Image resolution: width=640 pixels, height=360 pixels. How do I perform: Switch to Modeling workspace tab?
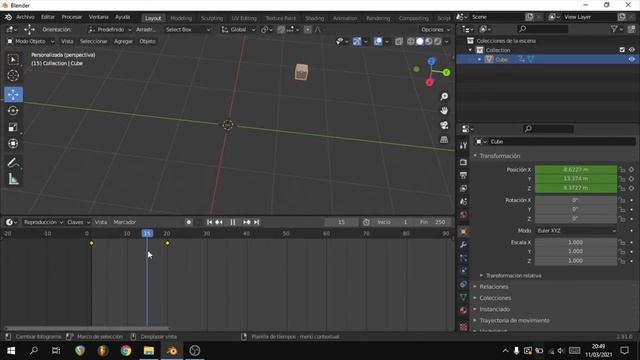181,18
